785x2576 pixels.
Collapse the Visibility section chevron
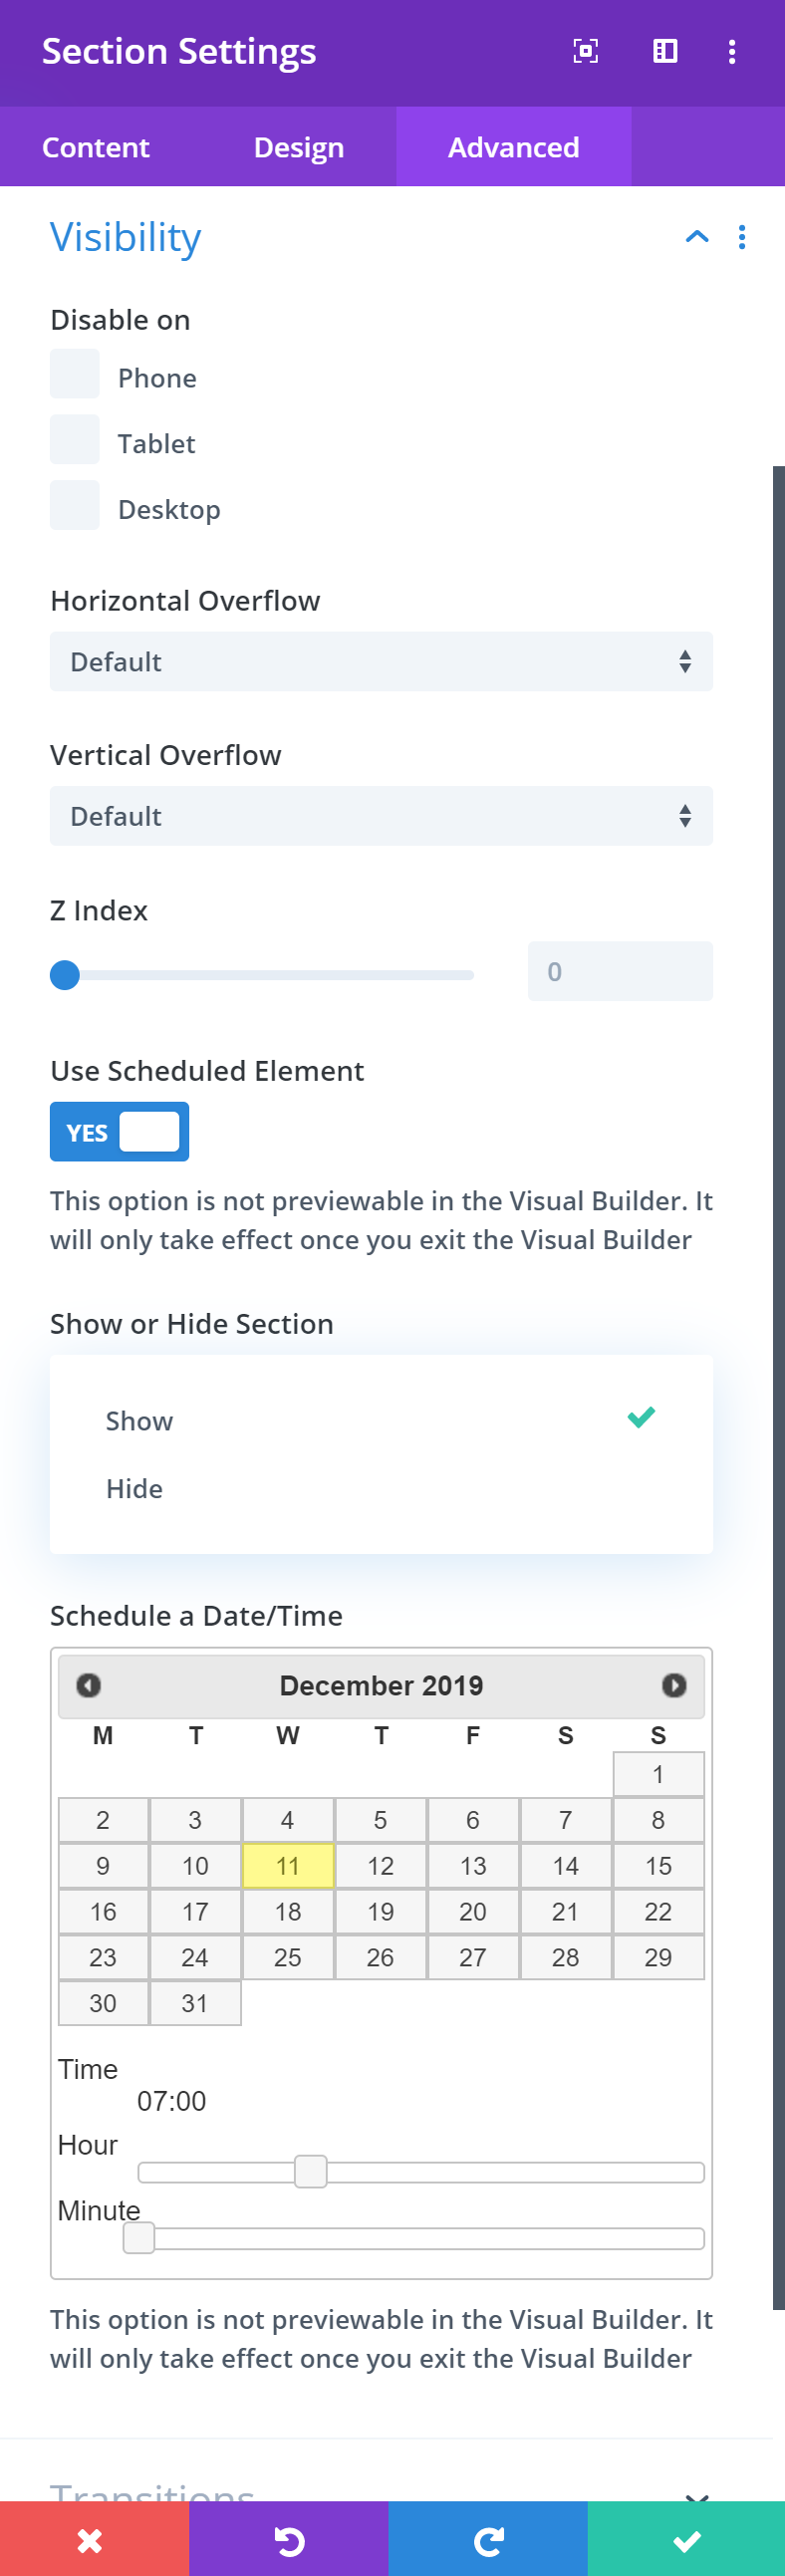click(x=697, y=237)
